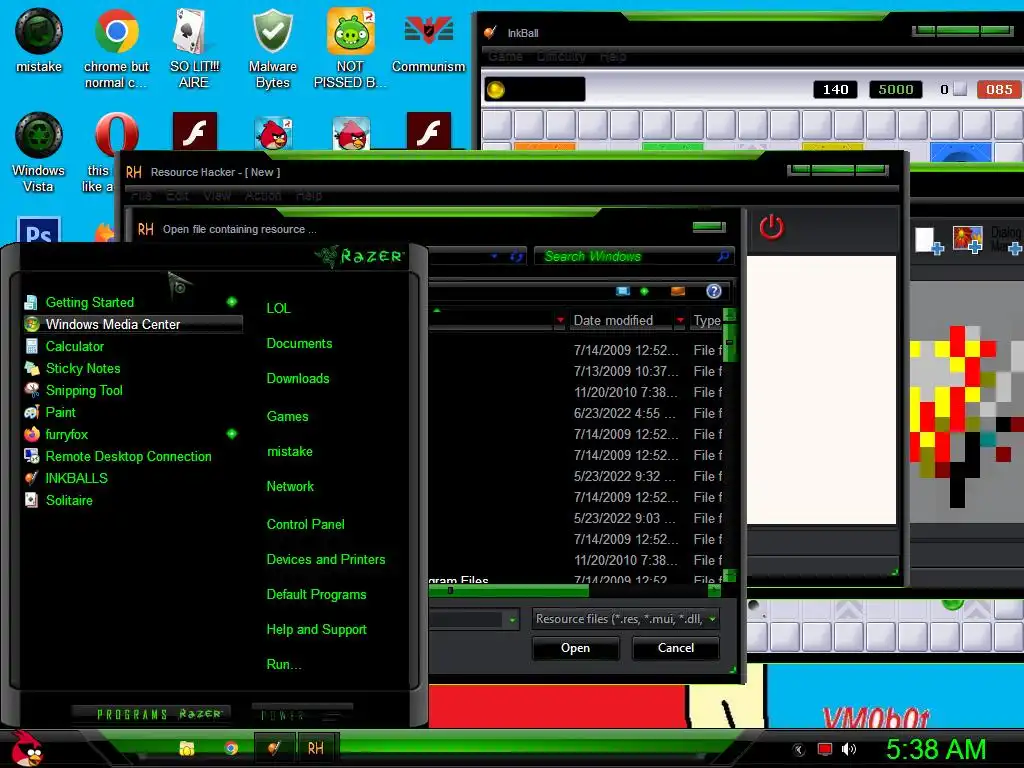This screenshot has width=1024, height=768.
Task: Click the orange preview pane icon in dialog
Action: coord(678,291)
